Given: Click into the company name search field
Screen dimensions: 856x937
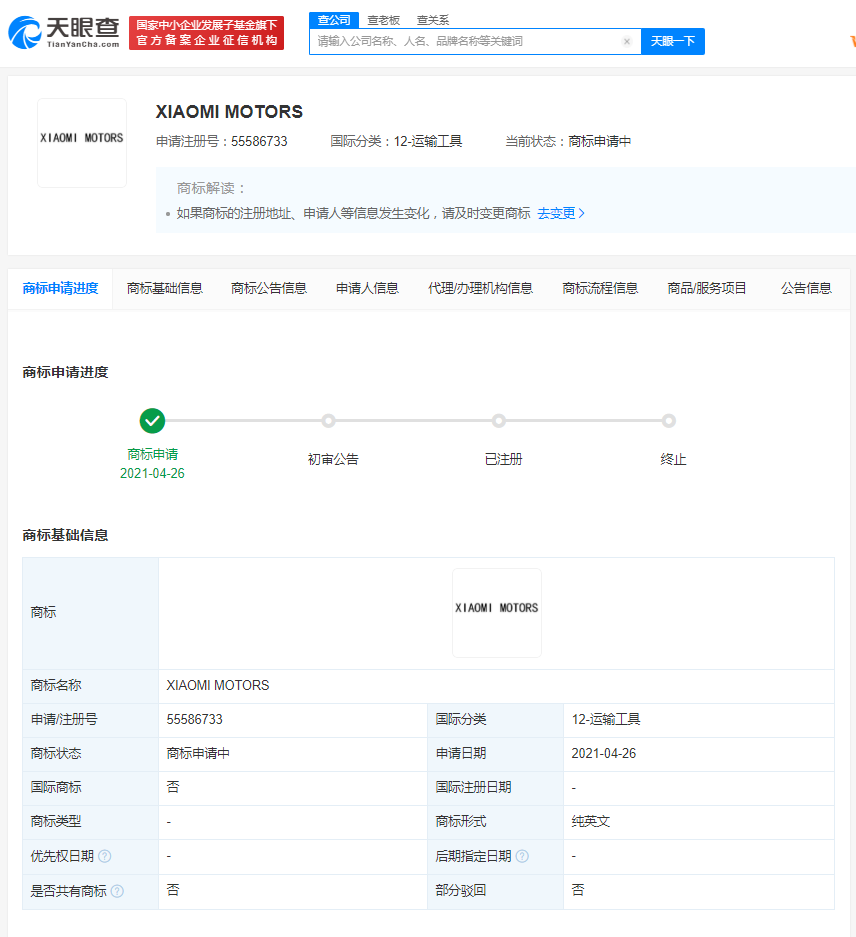Looking at the screenshot, I should click(x=466, y=41).
